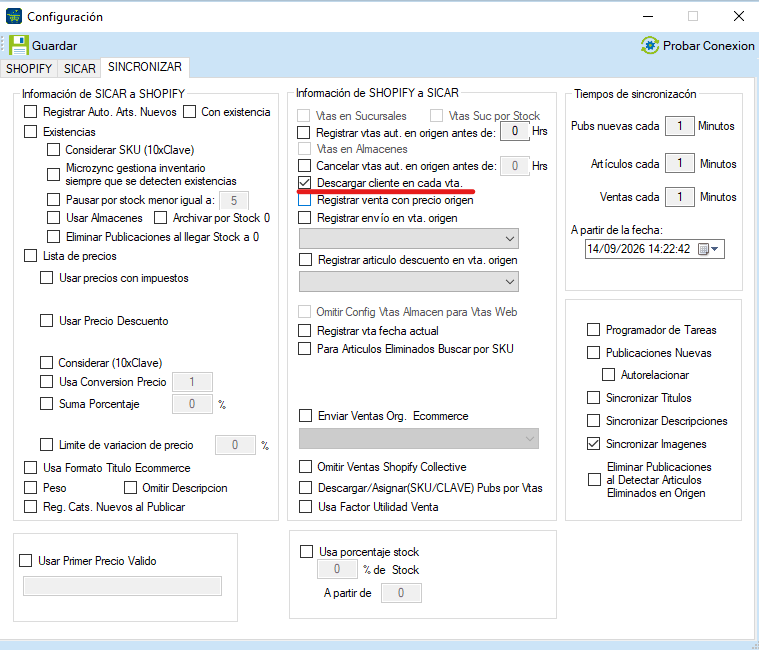Open the calendar icon in the date field
759x650 pixels.
coord(703,249)
